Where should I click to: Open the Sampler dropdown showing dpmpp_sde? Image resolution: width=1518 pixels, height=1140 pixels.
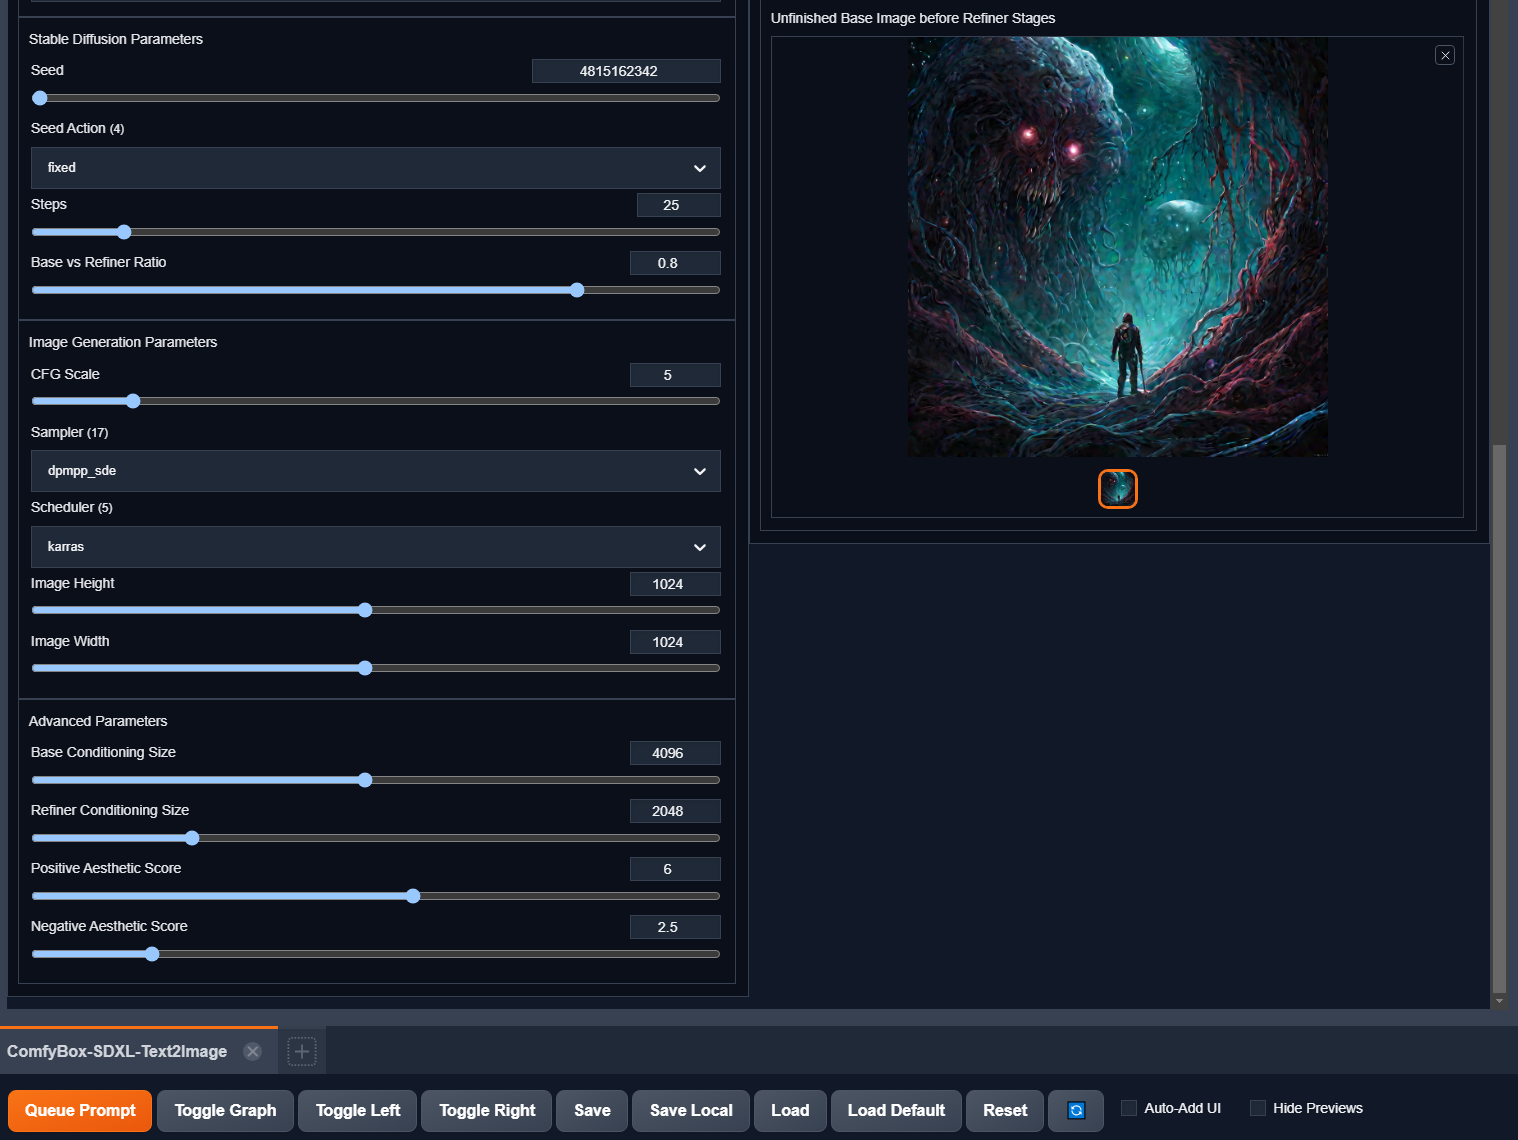coord(376,471)
